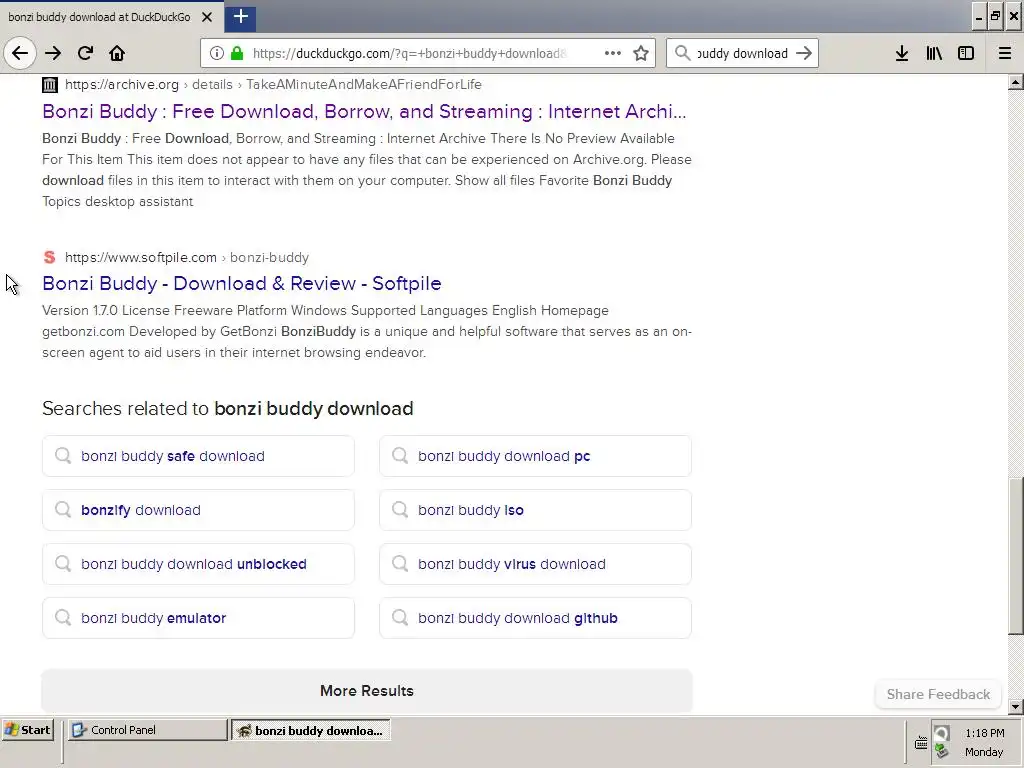Show site information icon in address bar
The height and width of the screenshot is (768, 1024).
point(217,54)
